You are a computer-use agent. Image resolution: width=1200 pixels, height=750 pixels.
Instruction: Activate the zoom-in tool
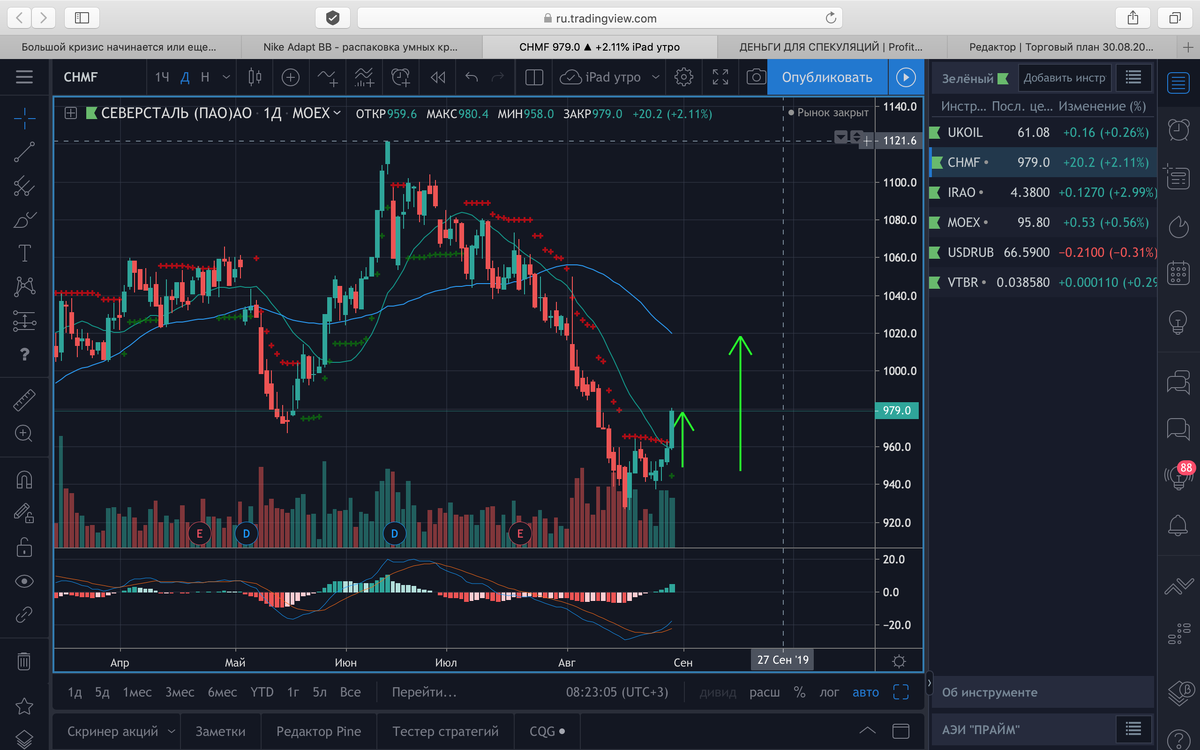(25, 434)
